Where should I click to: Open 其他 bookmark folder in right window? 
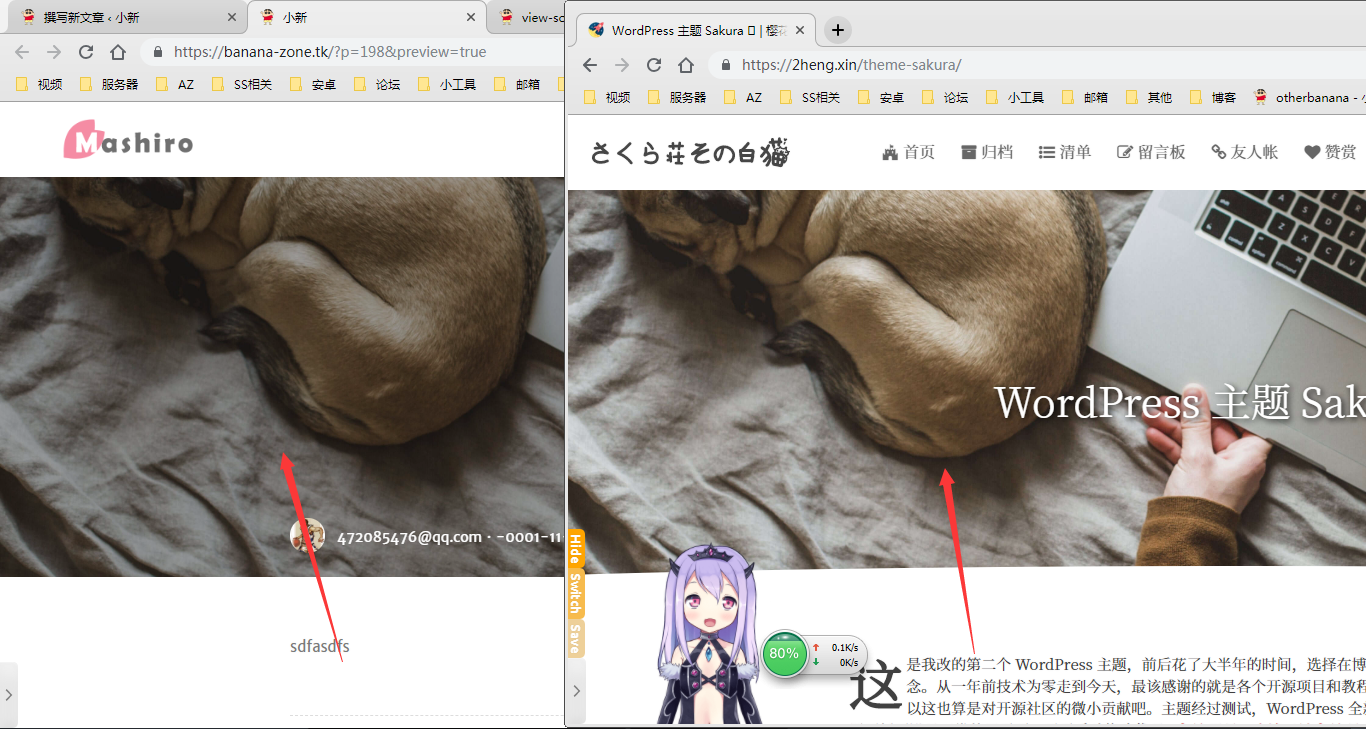pyautogui.click(x=1149, y=98)
